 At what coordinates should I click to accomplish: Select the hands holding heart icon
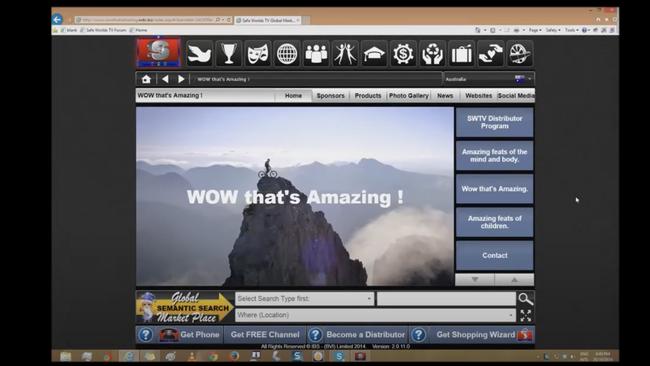click(491, 53)
